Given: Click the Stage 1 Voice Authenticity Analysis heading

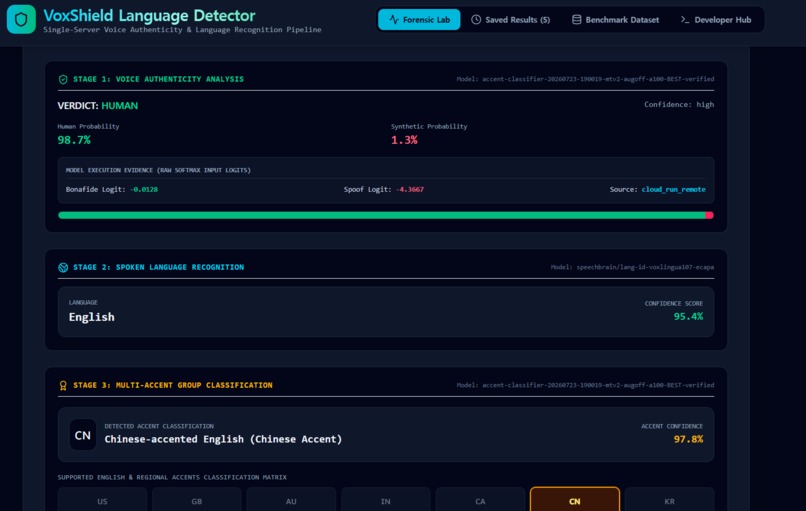Looking at the screenshot, I should point(158,79).
